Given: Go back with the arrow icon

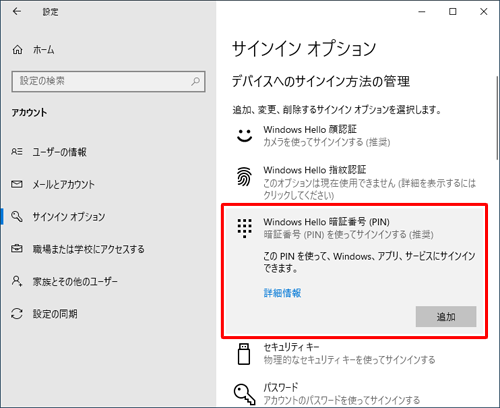Looking at the screenshot, I should pyautogui.click(x=17, y=12).
